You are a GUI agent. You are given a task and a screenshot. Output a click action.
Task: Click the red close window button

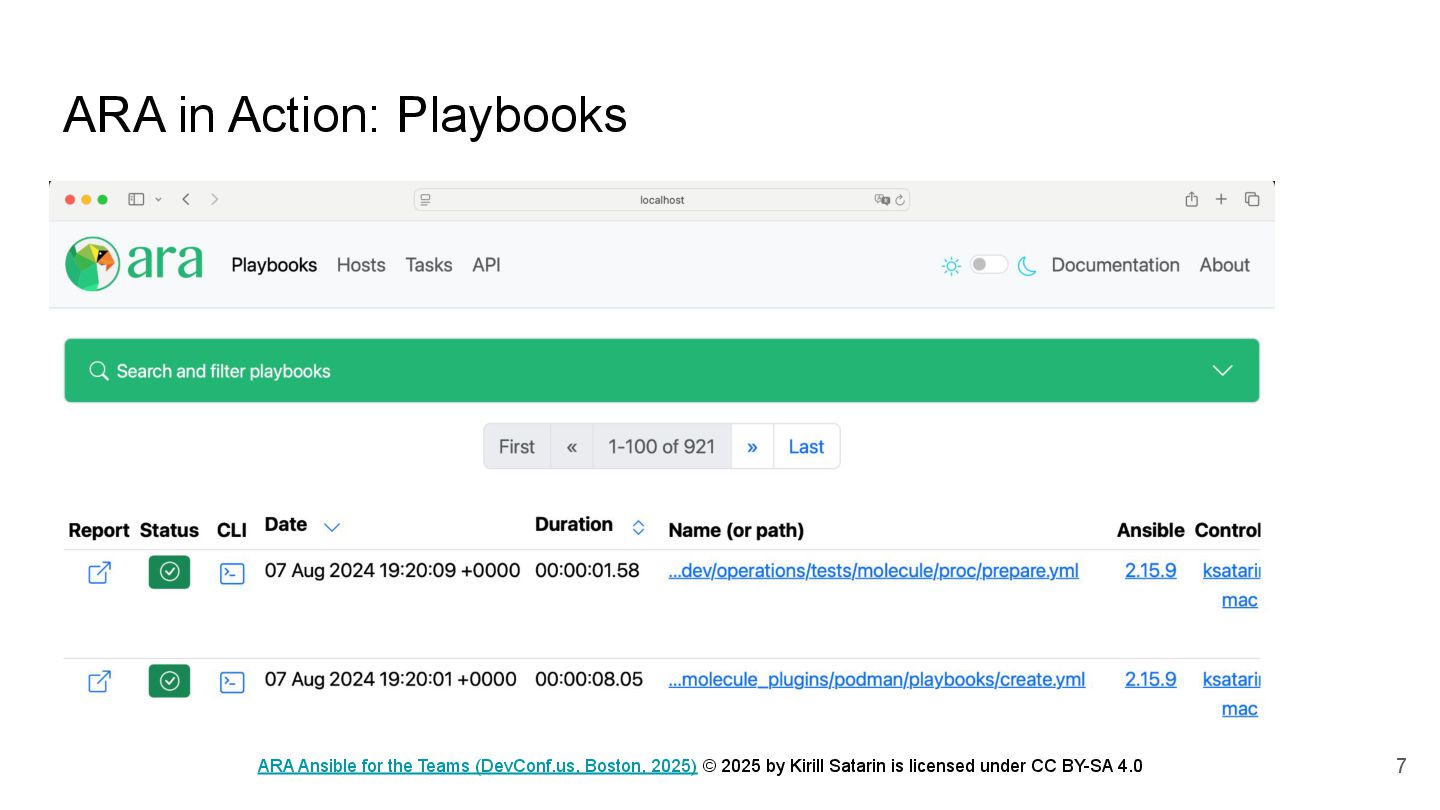(70, 200)
